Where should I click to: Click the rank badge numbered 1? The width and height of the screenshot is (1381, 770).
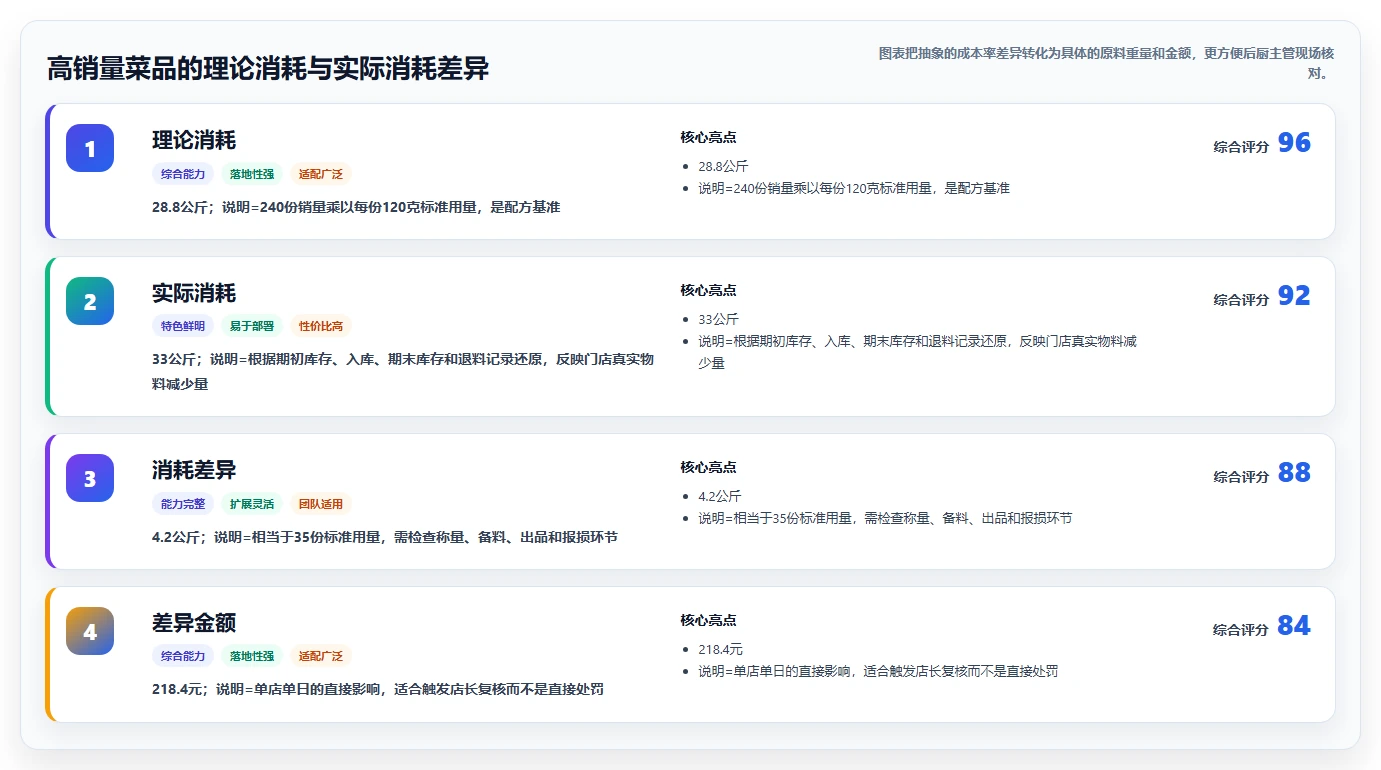90,148
